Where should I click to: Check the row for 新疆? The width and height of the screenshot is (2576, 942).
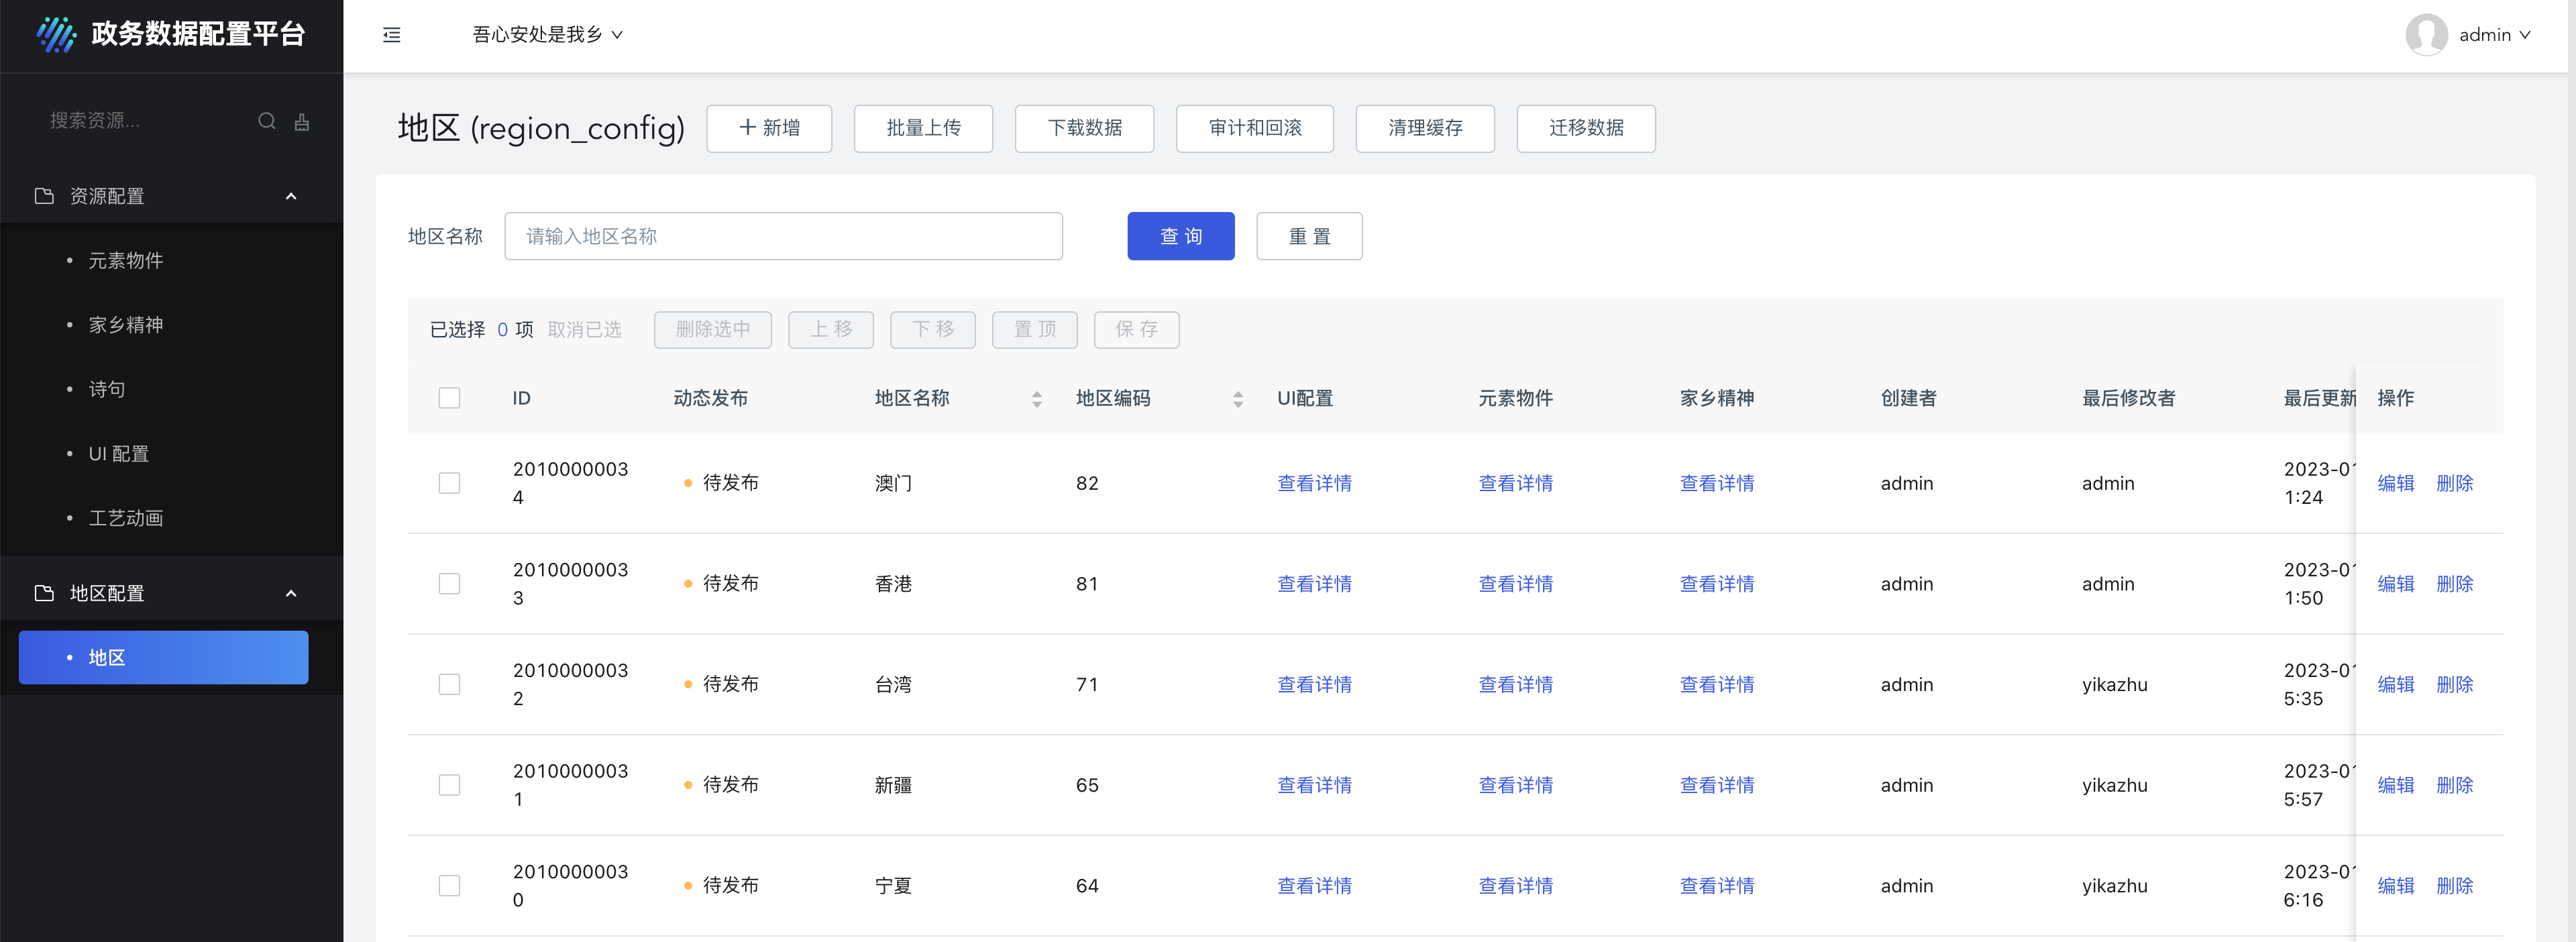pyautogui.click(x=450, y=785)
